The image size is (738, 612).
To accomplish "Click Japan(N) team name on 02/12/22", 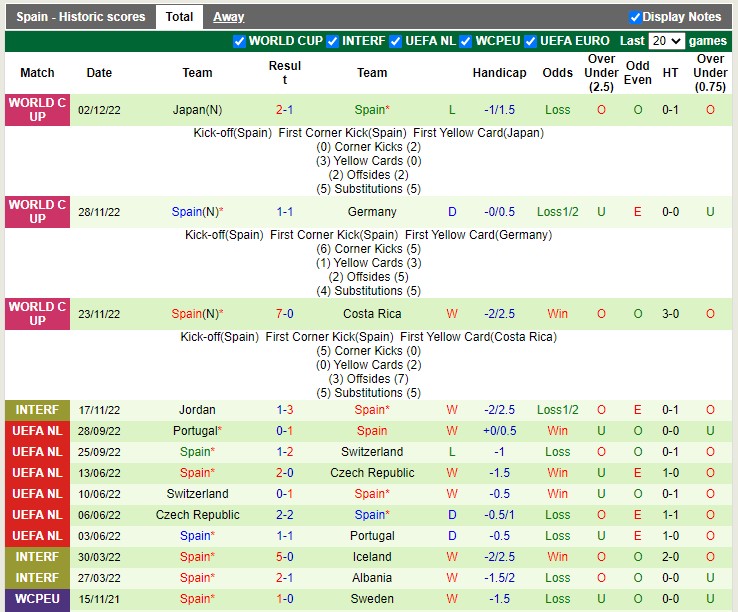I will coord(197,110).
